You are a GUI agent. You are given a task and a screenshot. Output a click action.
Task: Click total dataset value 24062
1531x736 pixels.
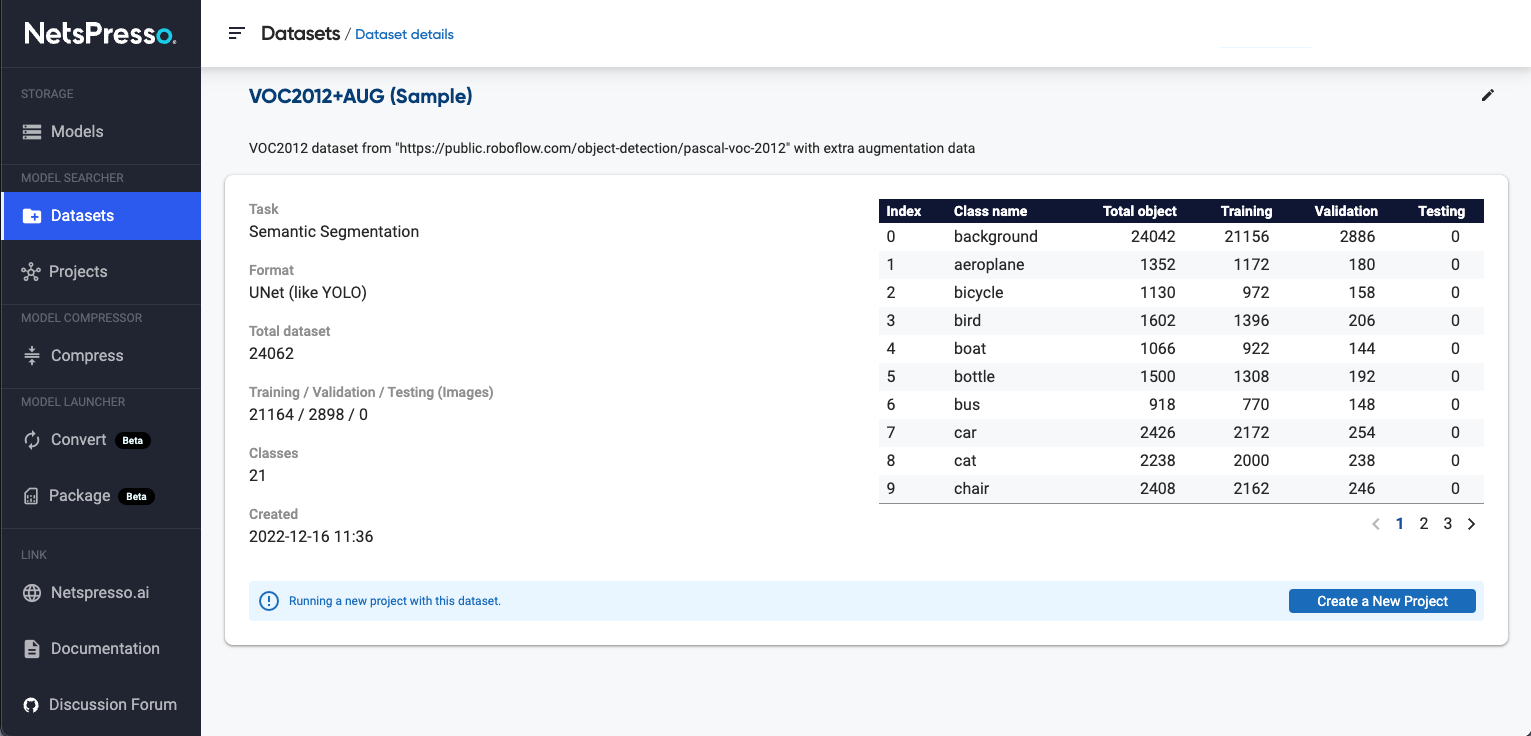271,354
